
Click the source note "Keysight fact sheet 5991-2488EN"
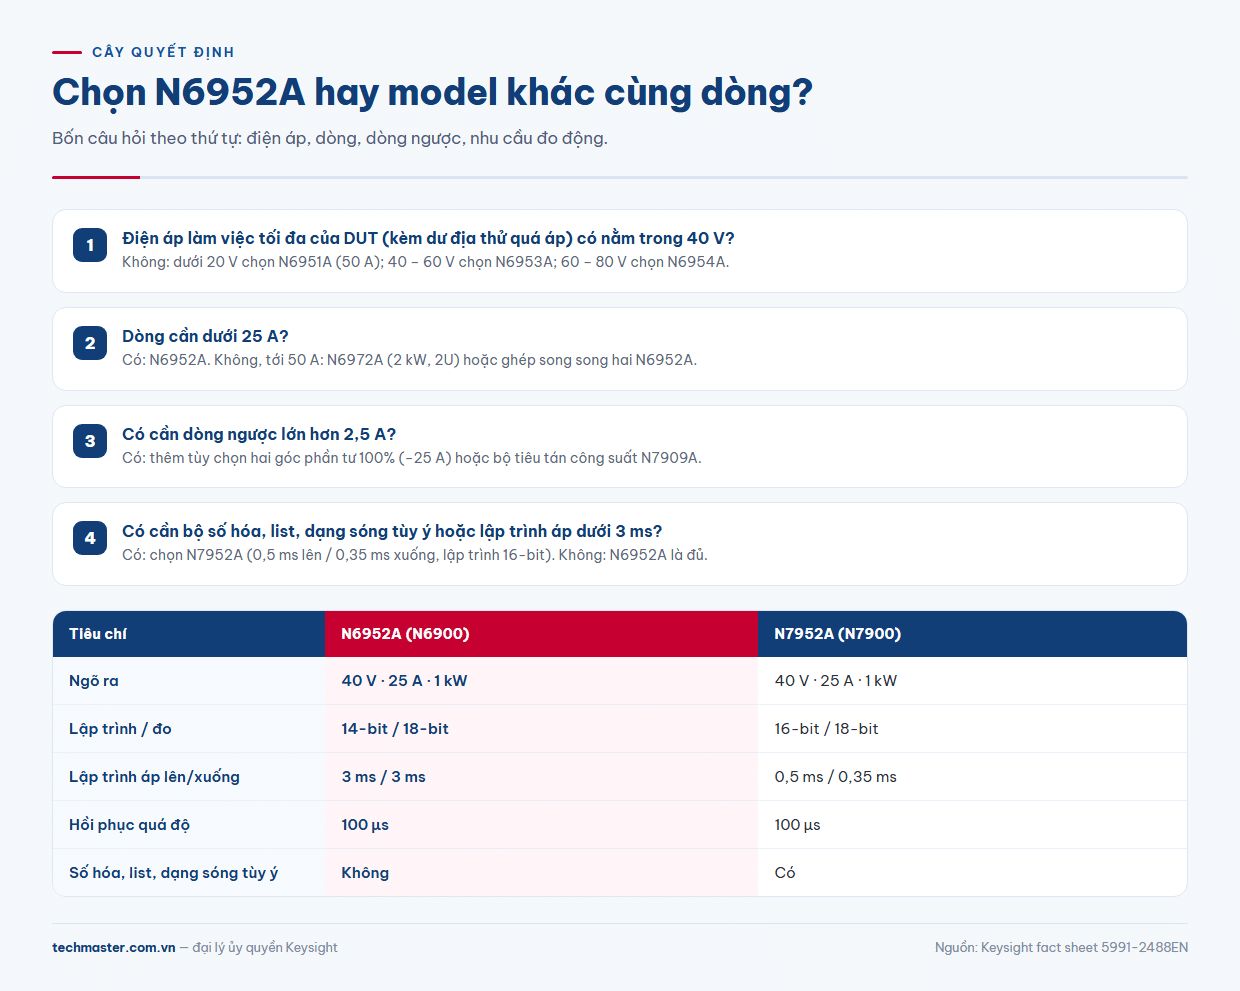click(x=1084, y=947)
